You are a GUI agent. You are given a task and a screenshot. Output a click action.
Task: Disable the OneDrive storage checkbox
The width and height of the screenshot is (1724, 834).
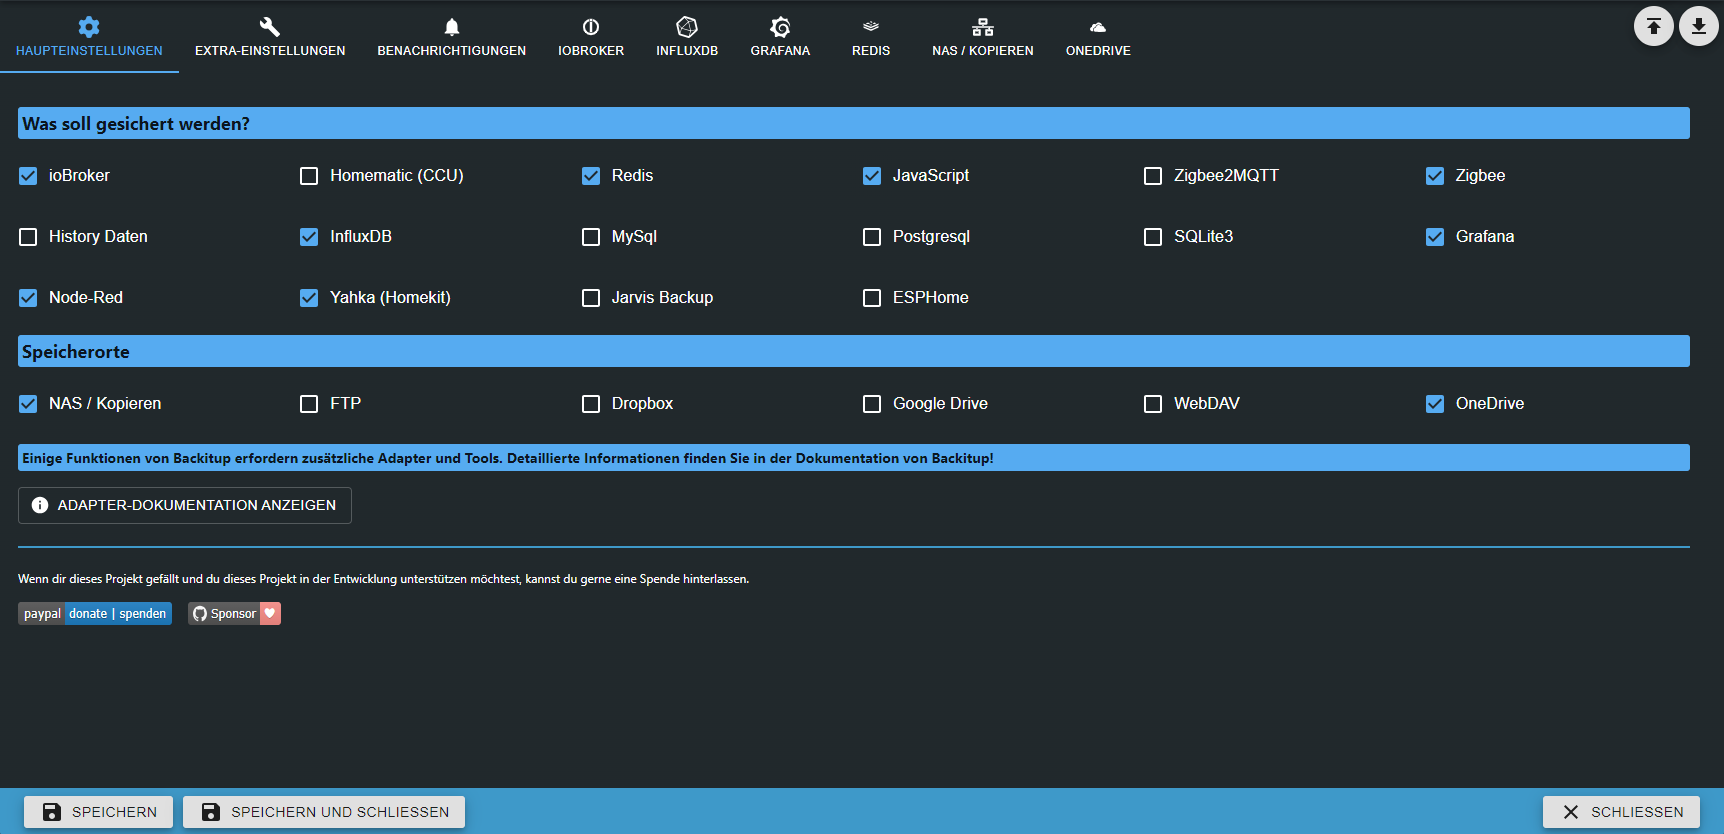(1435, 404)
